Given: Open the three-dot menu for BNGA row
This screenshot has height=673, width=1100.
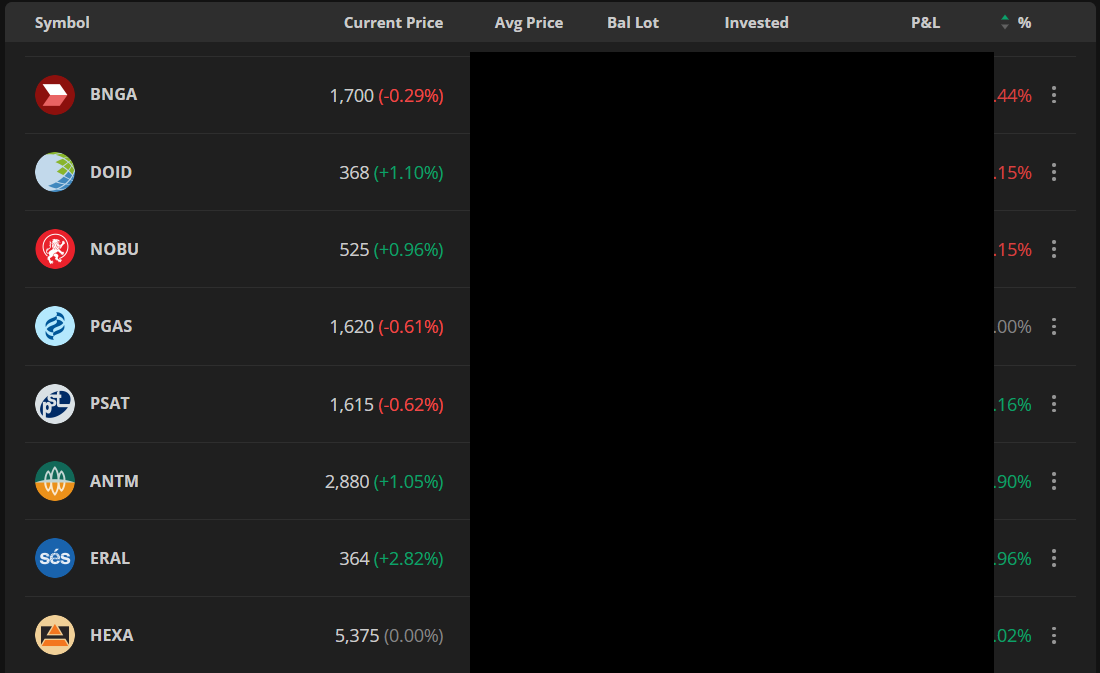Looking at the screenshot, I should point(1053,95).
